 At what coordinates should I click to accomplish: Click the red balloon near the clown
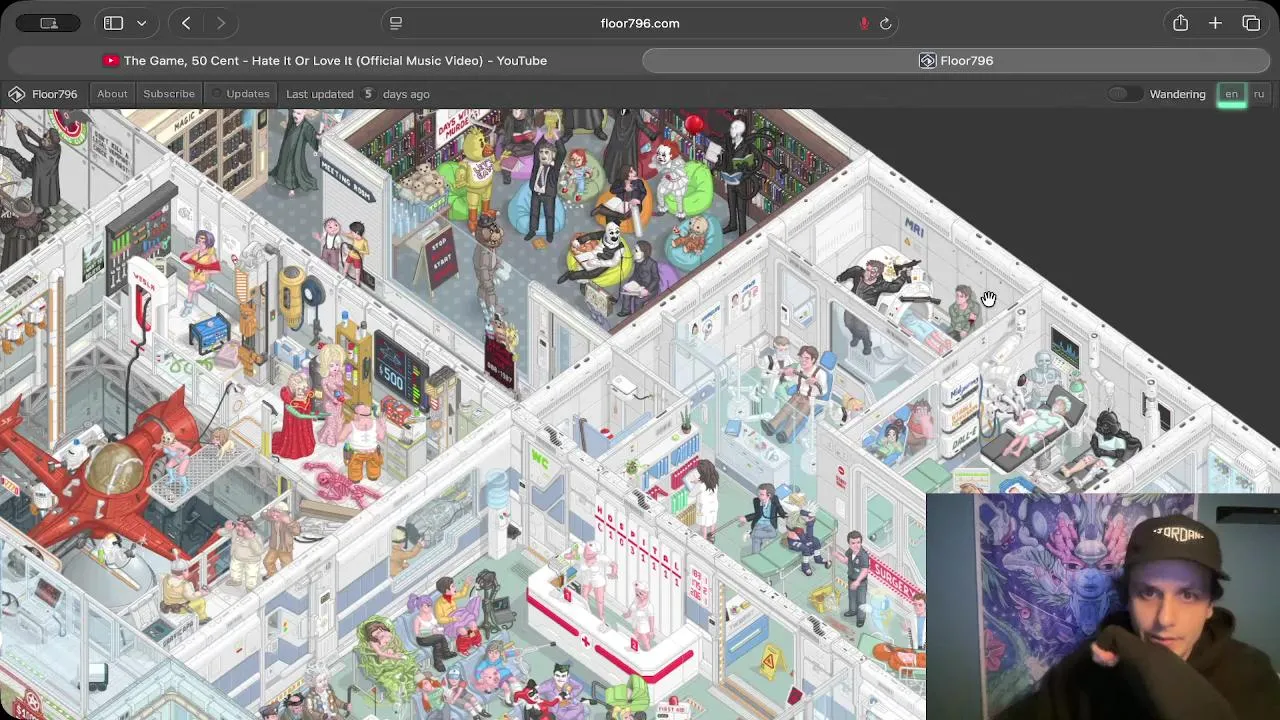[x=694, y=124]
